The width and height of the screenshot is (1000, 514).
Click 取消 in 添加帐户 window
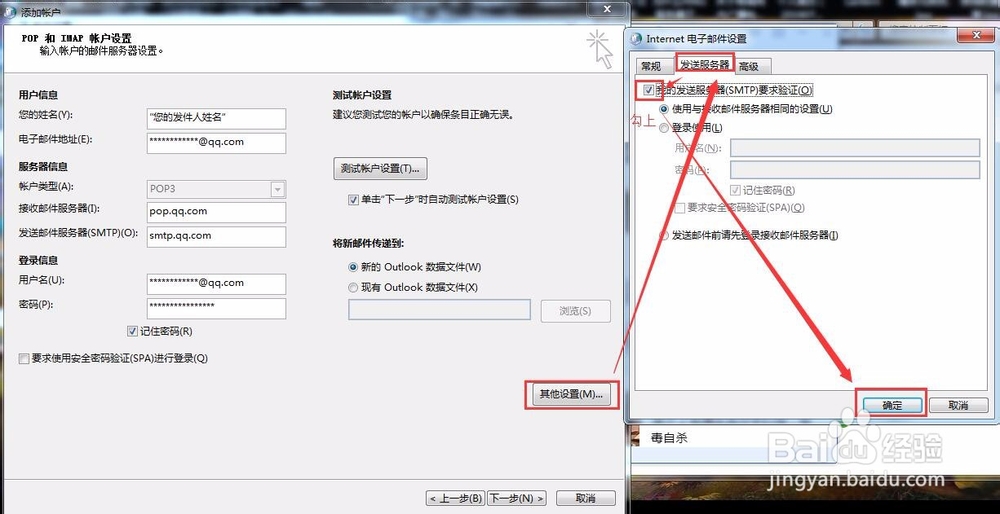click(x=585, y=498)
